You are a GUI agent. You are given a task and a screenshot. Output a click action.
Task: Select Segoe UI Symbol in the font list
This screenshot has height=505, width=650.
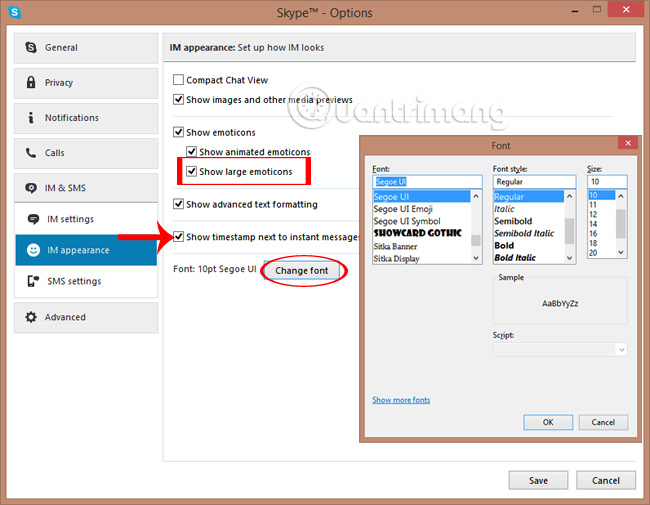point(422,221)
